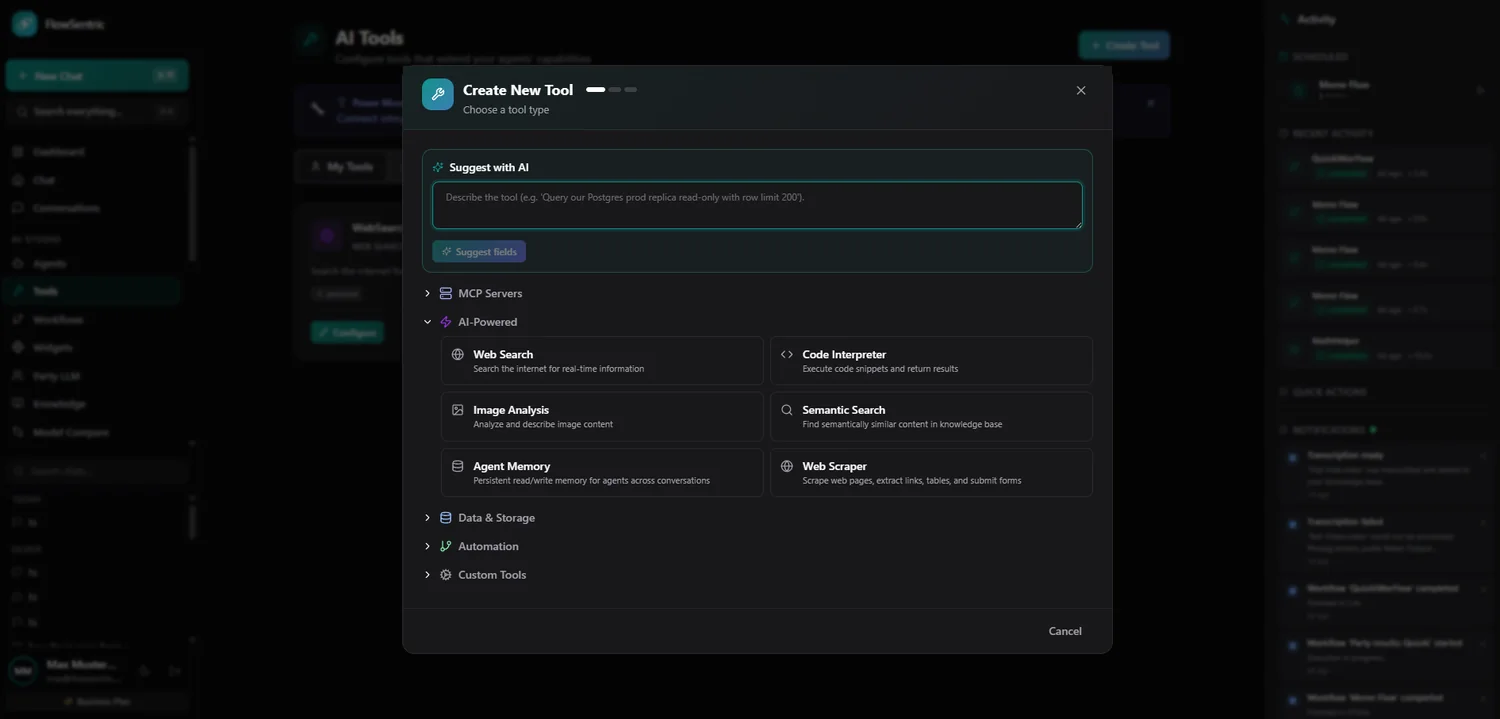
Task: Cancel the Create New Tool dialog
Action: click(x=1065, y=631)
